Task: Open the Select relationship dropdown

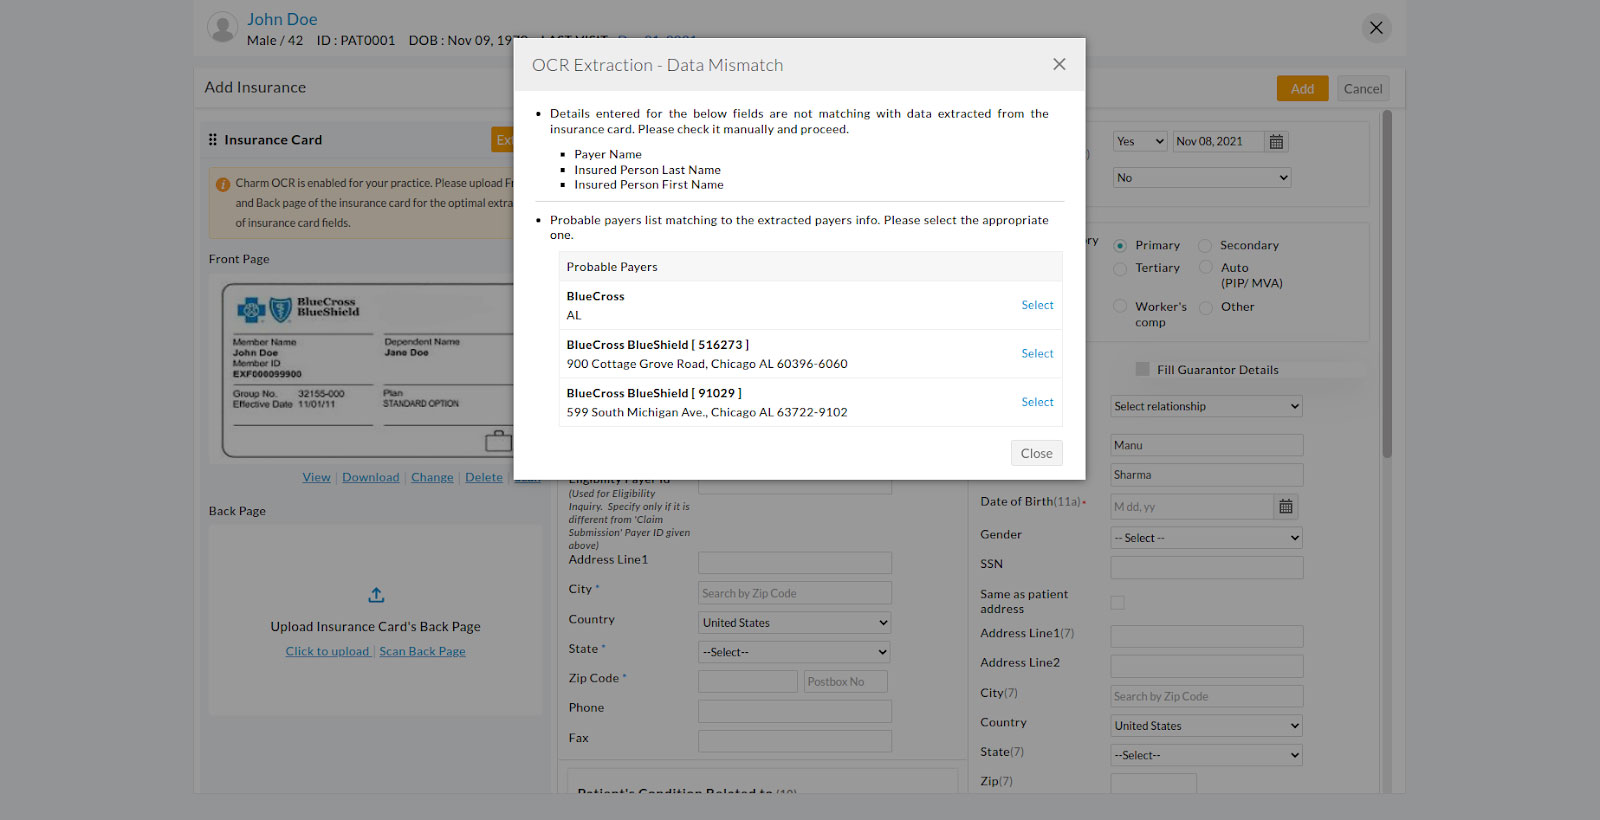Action: pyautogui.click(x=1206, y=407)
